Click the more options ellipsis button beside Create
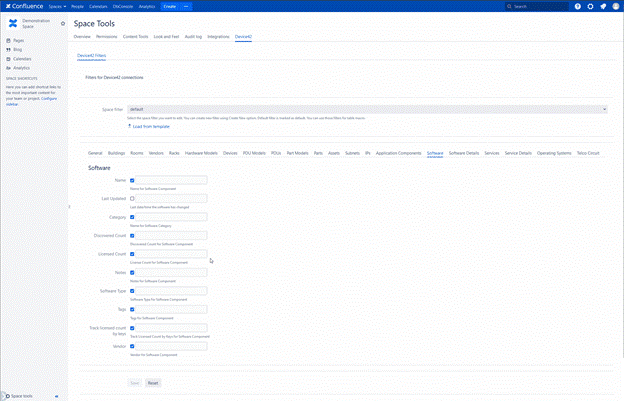This screenshot has width=624, height=401. pos(187,6)
